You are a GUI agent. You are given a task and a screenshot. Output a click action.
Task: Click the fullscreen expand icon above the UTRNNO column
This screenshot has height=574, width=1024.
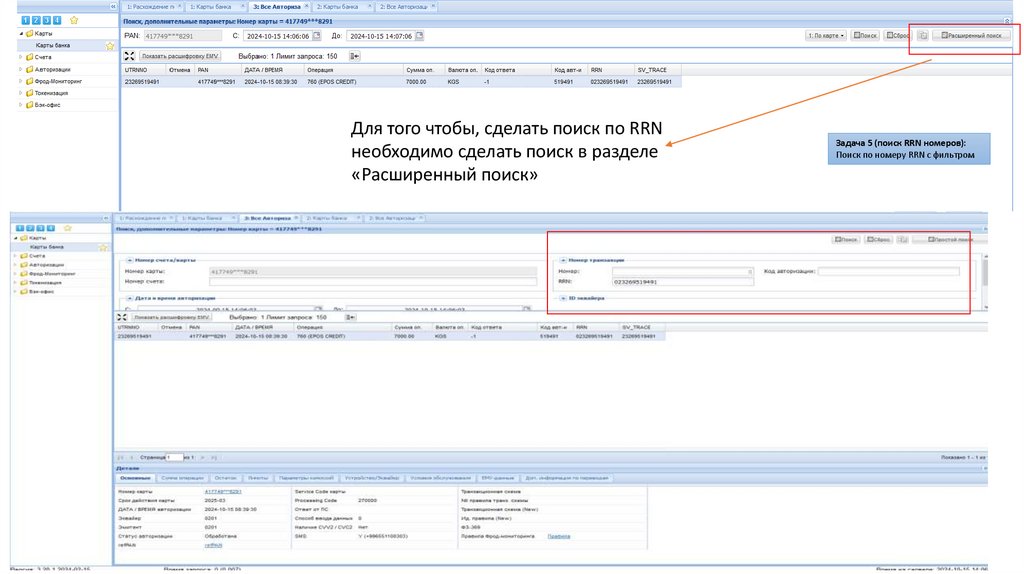click(x=129, y=56)
